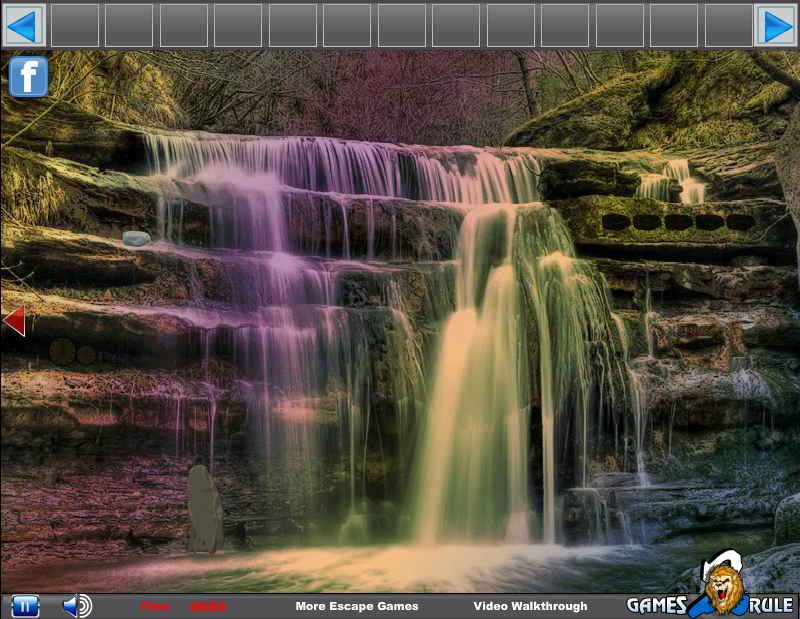Click the blue right inventory scroll arrow

(x=776, y=26)
